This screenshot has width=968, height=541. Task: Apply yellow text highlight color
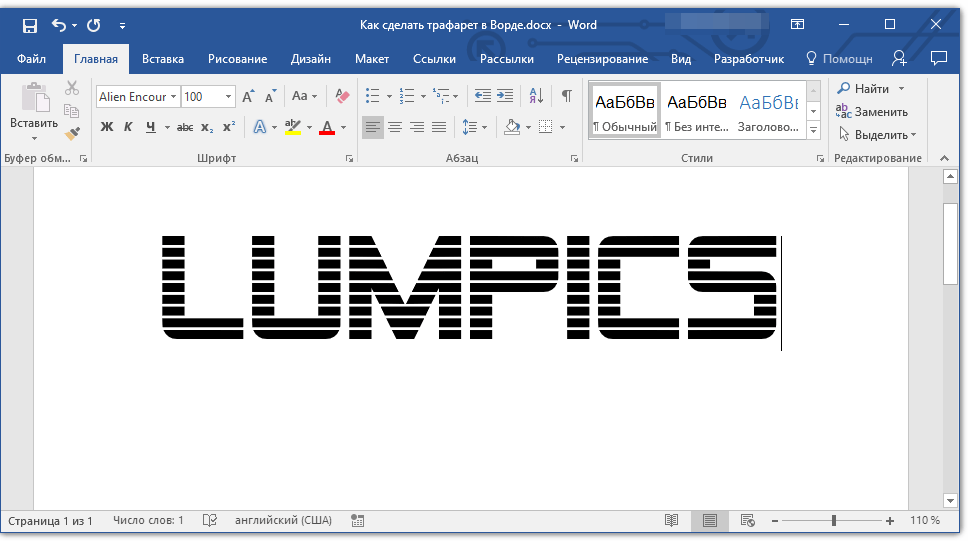(x=293, y=127)
